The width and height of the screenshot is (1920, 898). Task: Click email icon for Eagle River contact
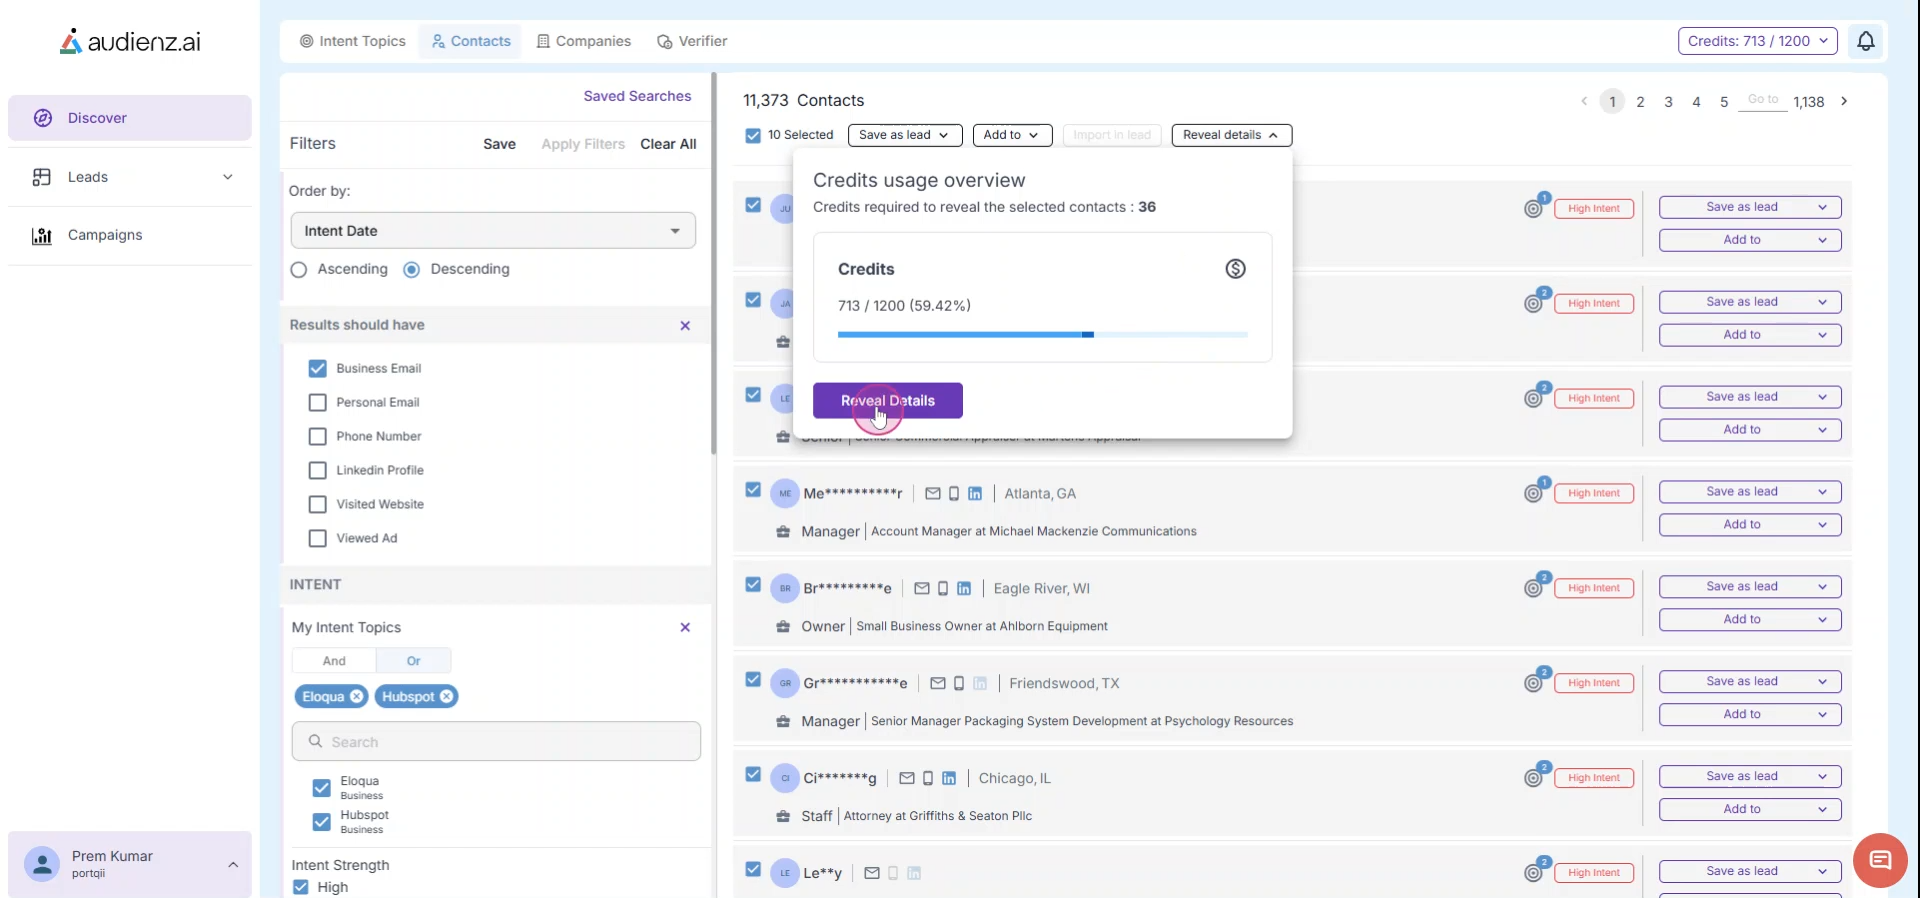coord(922,589)
